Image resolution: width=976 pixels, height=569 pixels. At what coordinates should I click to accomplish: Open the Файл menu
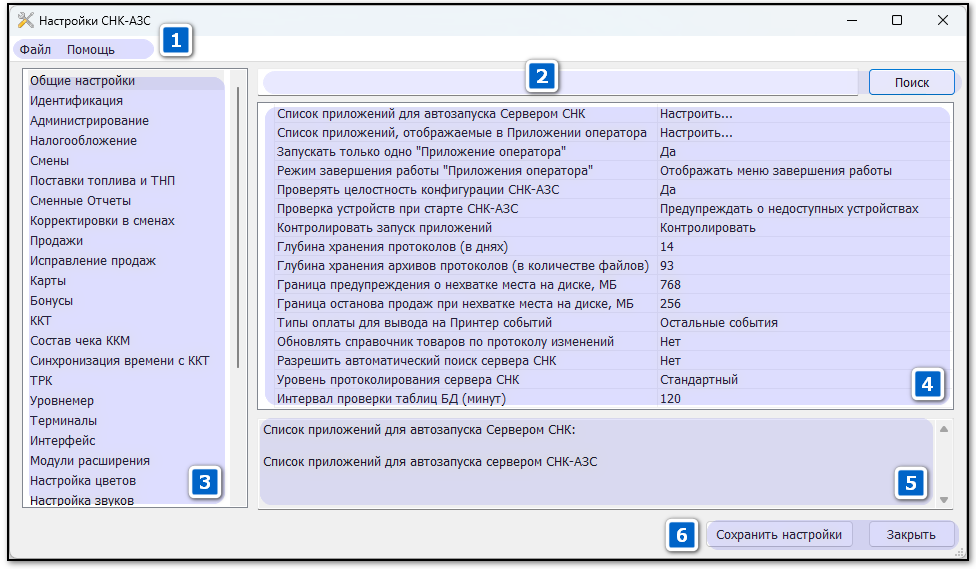36,49
